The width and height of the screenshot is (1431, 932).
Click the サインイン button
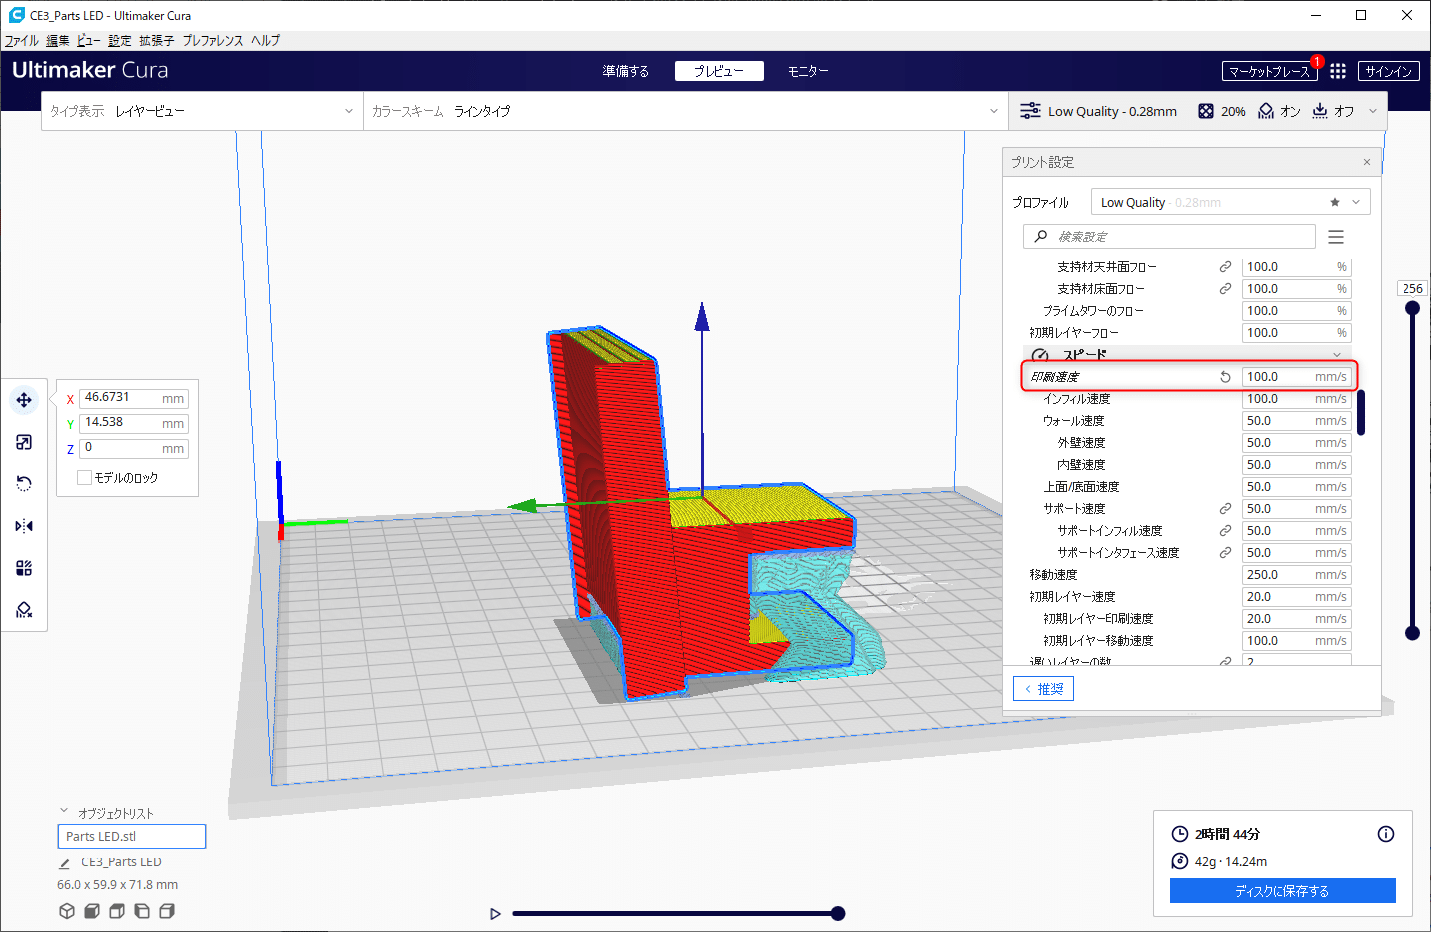pos(1389,71)
